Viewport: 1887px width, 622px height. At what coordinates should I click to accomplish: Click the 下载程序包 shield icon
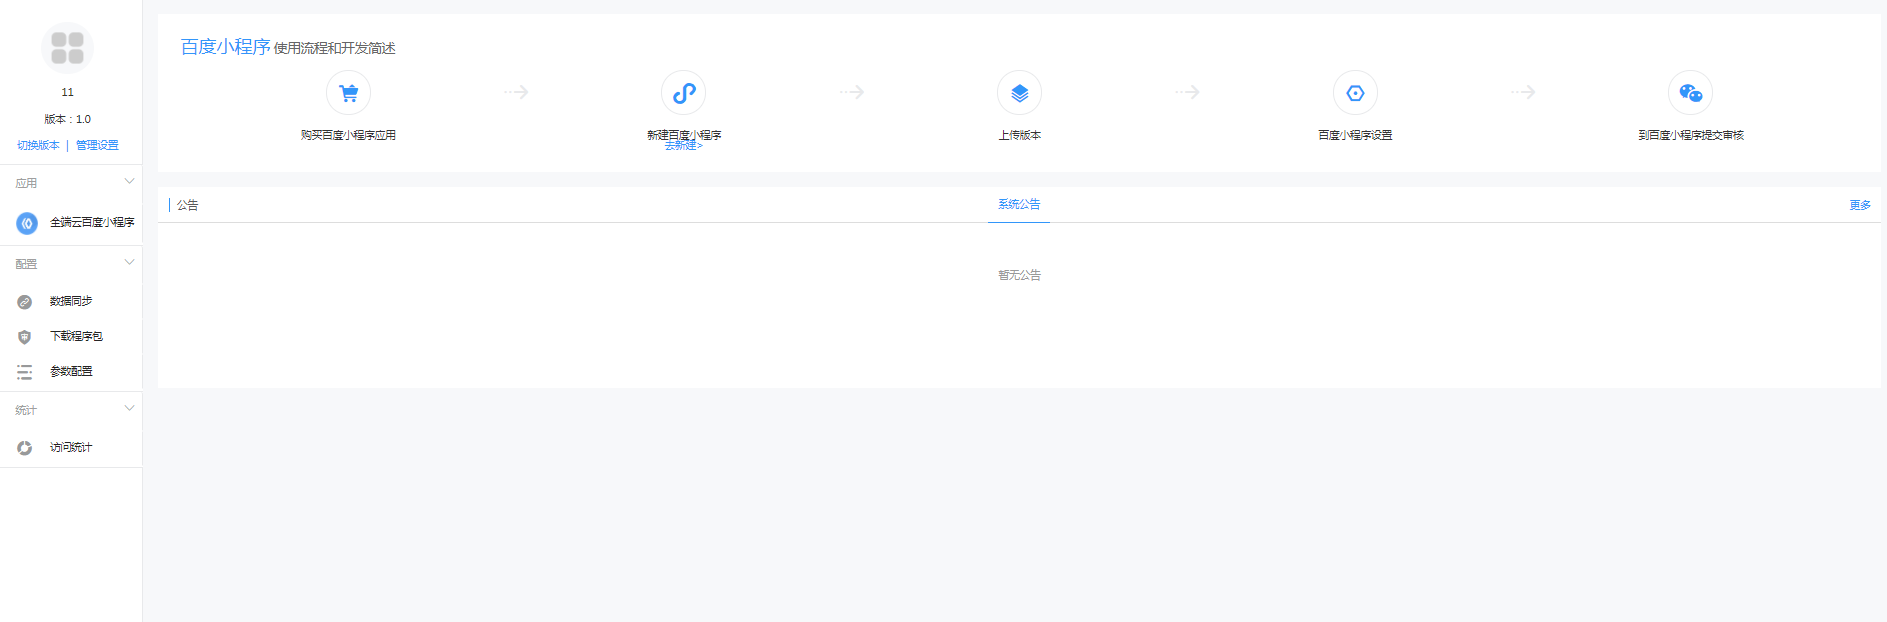(x=25, y=337)
